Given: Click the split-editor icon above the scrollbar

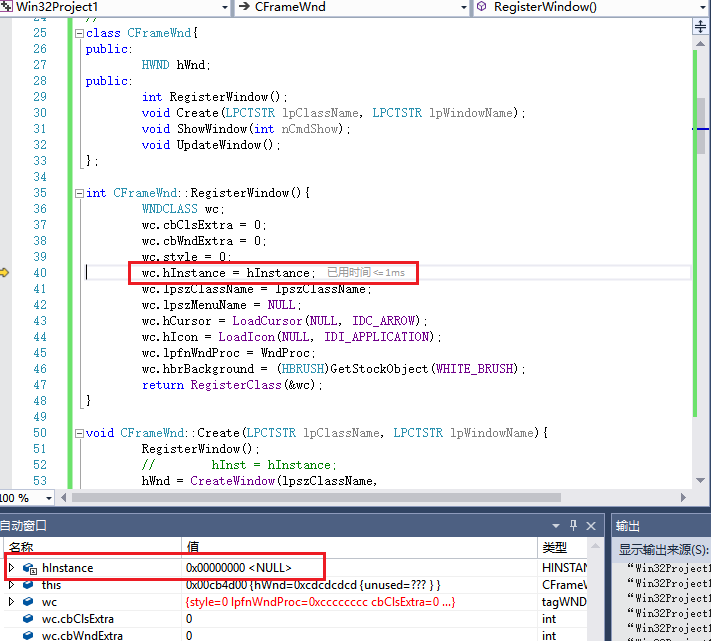Looking at the screenshot, I should point(700,27).
